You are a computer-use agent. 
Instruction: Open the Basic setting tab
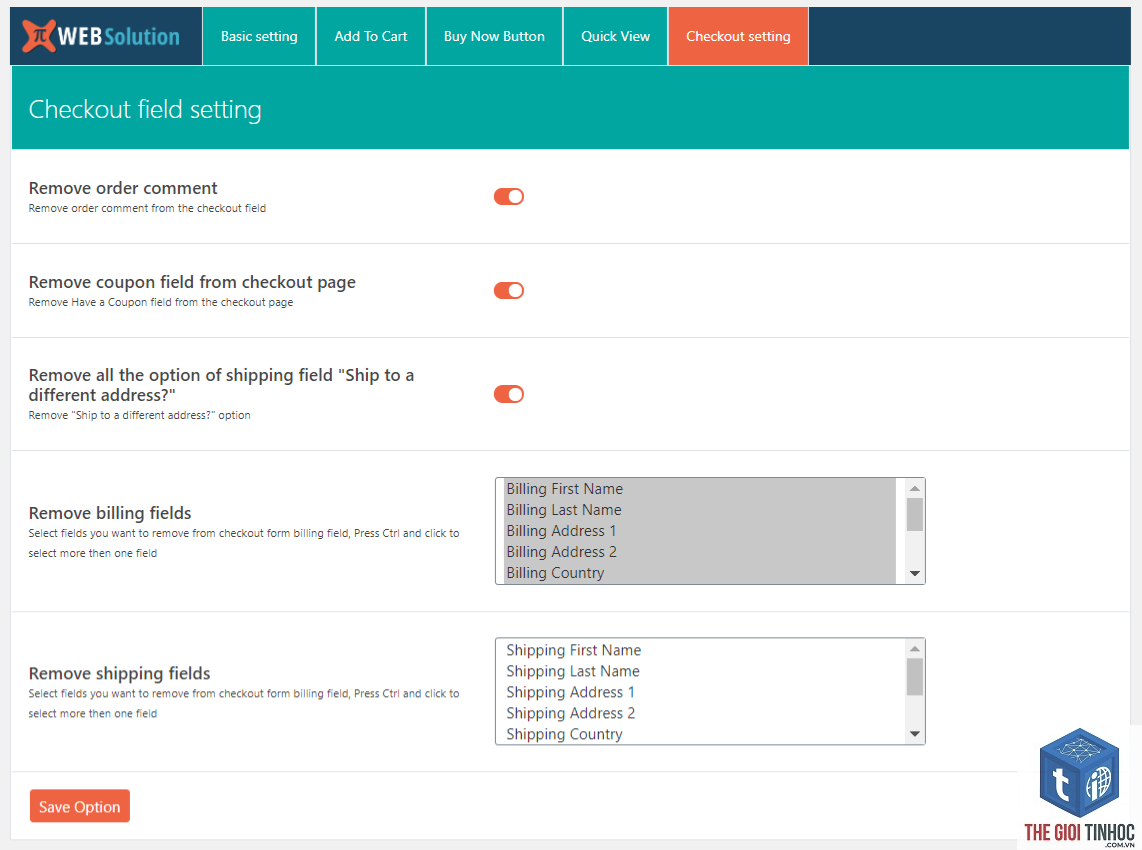(x=259, y=36)
